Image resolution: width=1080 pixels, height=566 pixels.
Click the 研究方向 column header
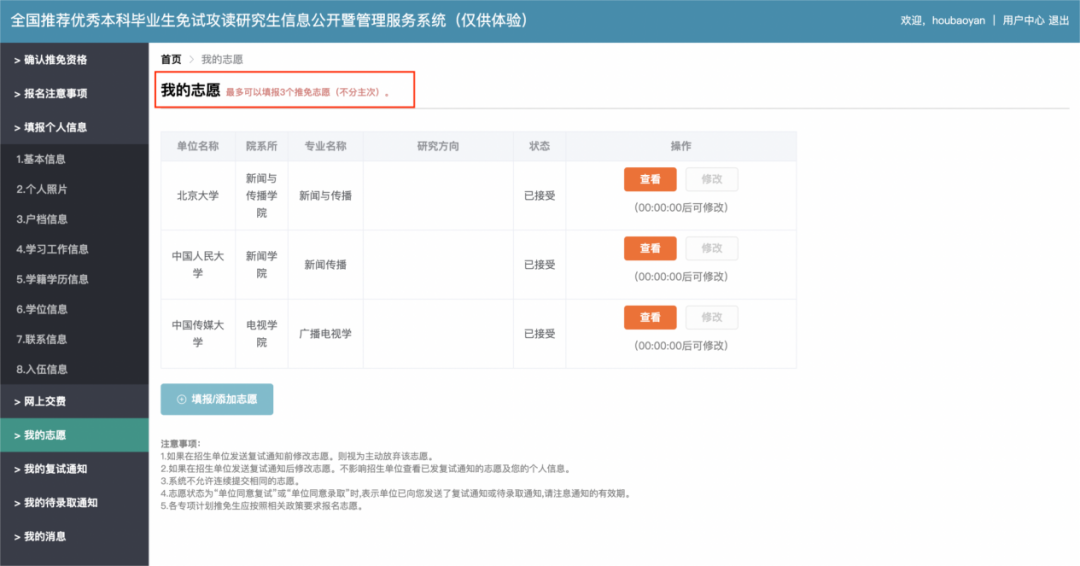coord(438,146)
